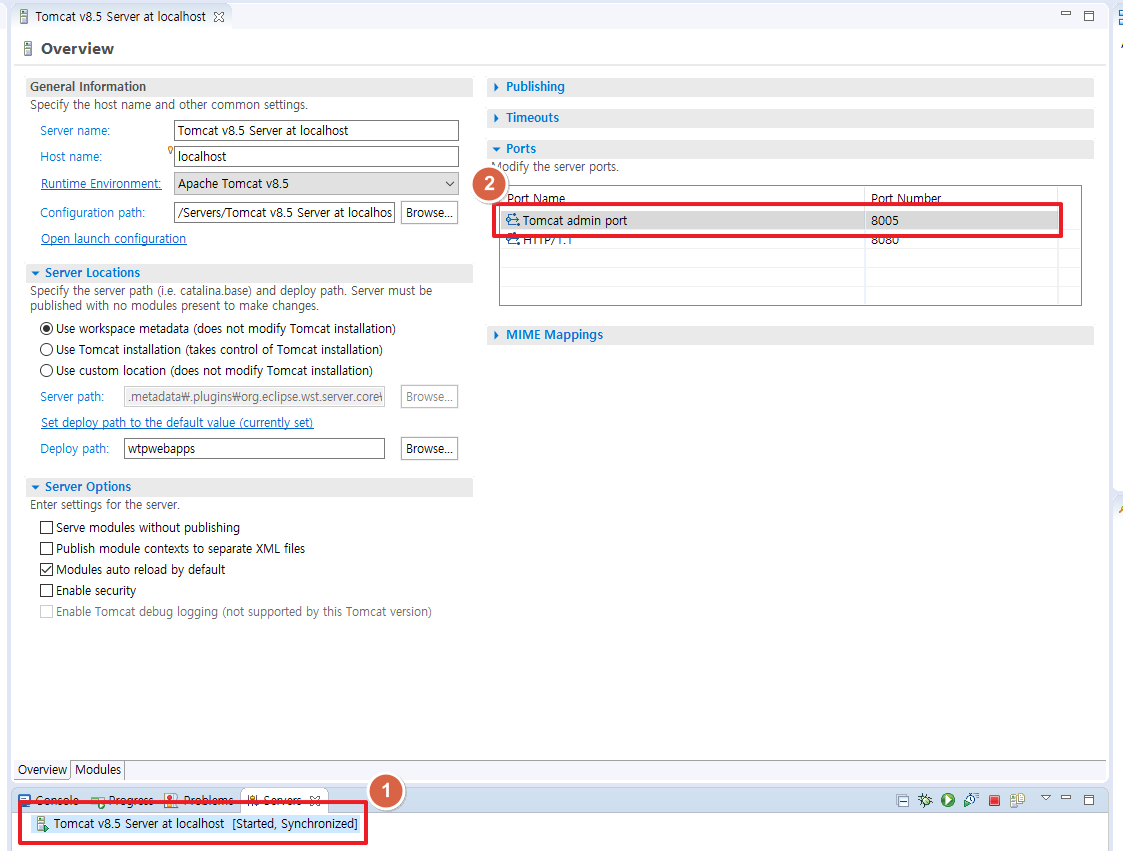Select Use workspace metadata option
Image resolution: width=1123 pixels, height=851 pixels.
[47, 329]
